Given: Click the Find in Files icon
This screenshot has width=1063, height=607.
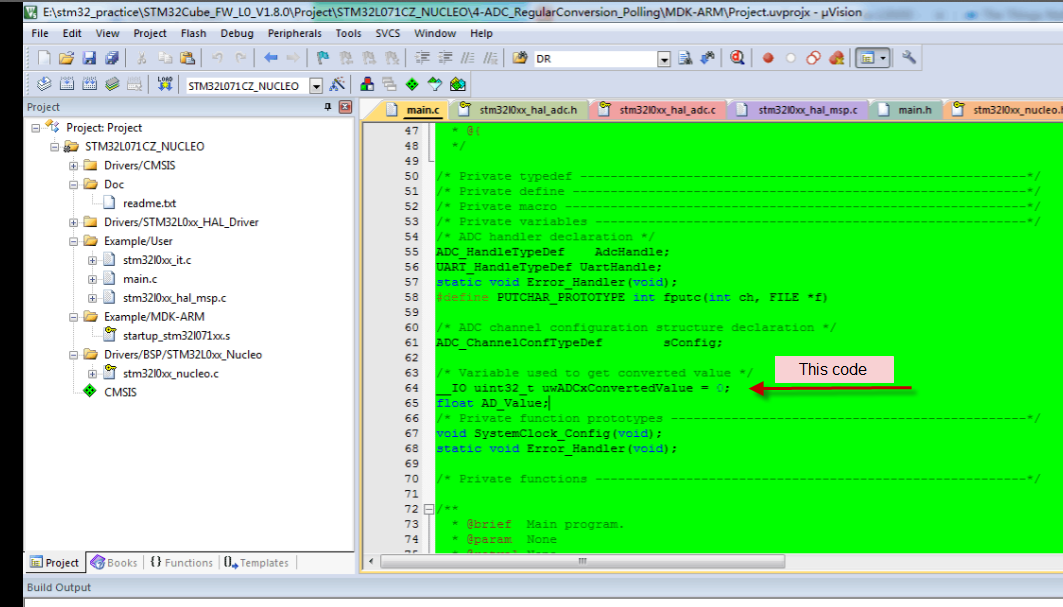Looking at the screenshot, I should click(x=520, y=58).
